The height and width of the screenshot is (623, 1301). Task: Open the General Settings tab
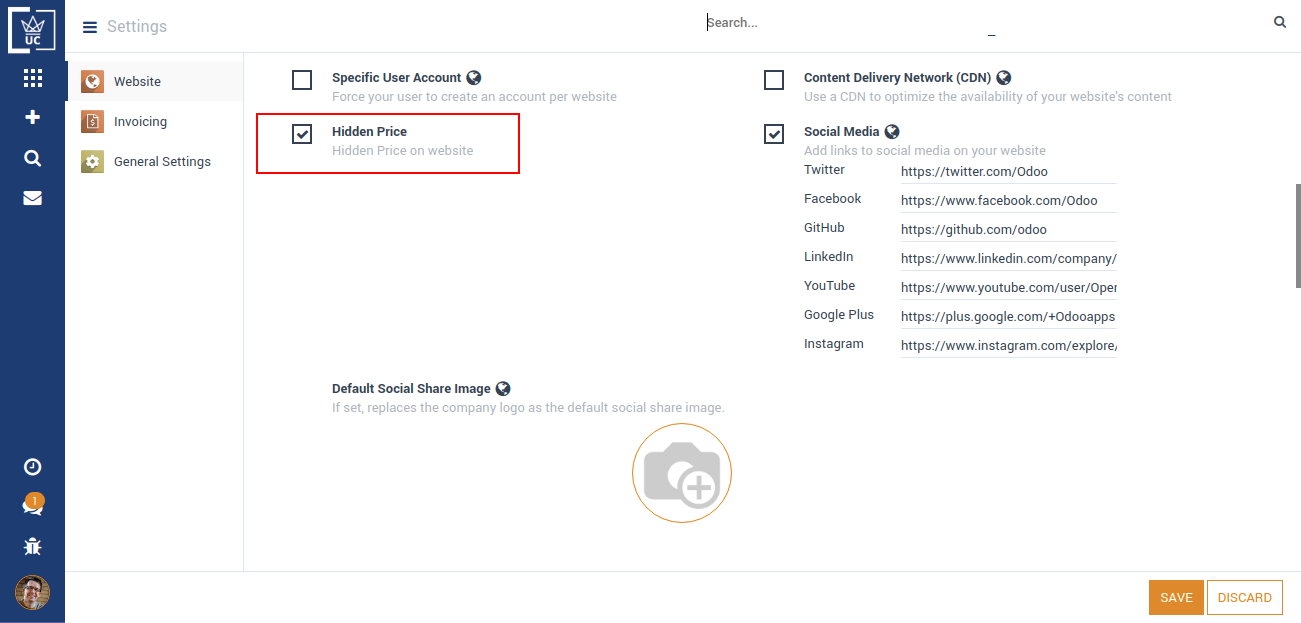162,162
